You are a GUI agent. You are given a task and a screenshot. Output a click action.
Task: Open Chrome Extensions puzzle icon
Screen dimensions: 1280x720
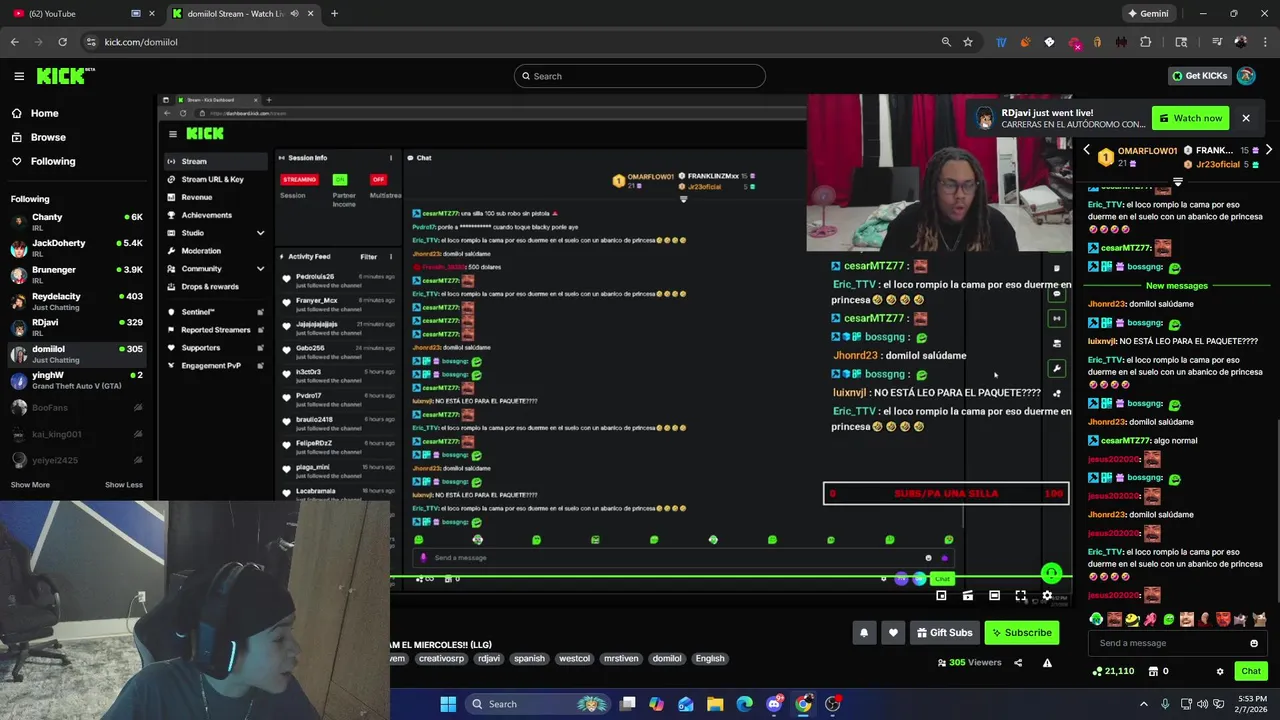click(x=1146, y=42)
